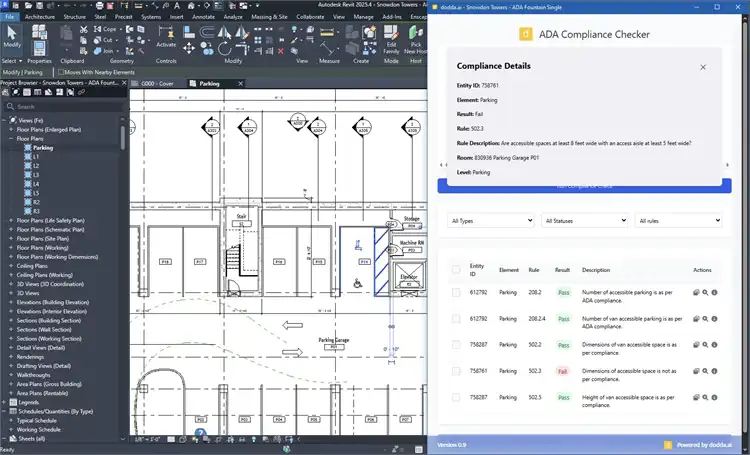Tick the select-all checkbox in table header
750x455 pixels.
pos(456,269)
